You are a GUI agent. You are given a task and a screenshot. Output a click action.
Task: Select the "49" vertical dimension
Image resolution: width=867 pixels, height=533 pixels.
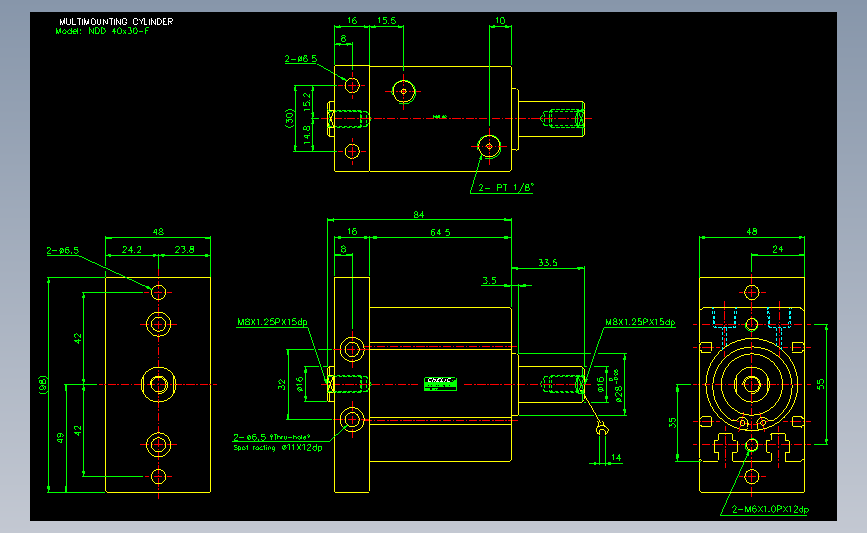point(60,438)
